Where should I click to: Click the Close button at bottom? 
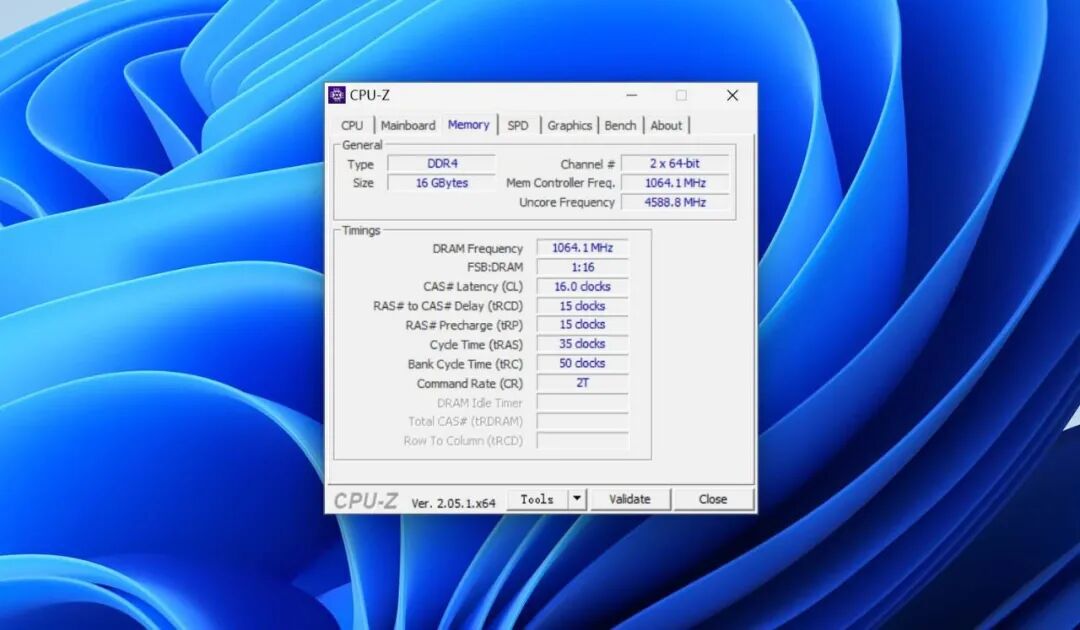[x=713, y=500]
